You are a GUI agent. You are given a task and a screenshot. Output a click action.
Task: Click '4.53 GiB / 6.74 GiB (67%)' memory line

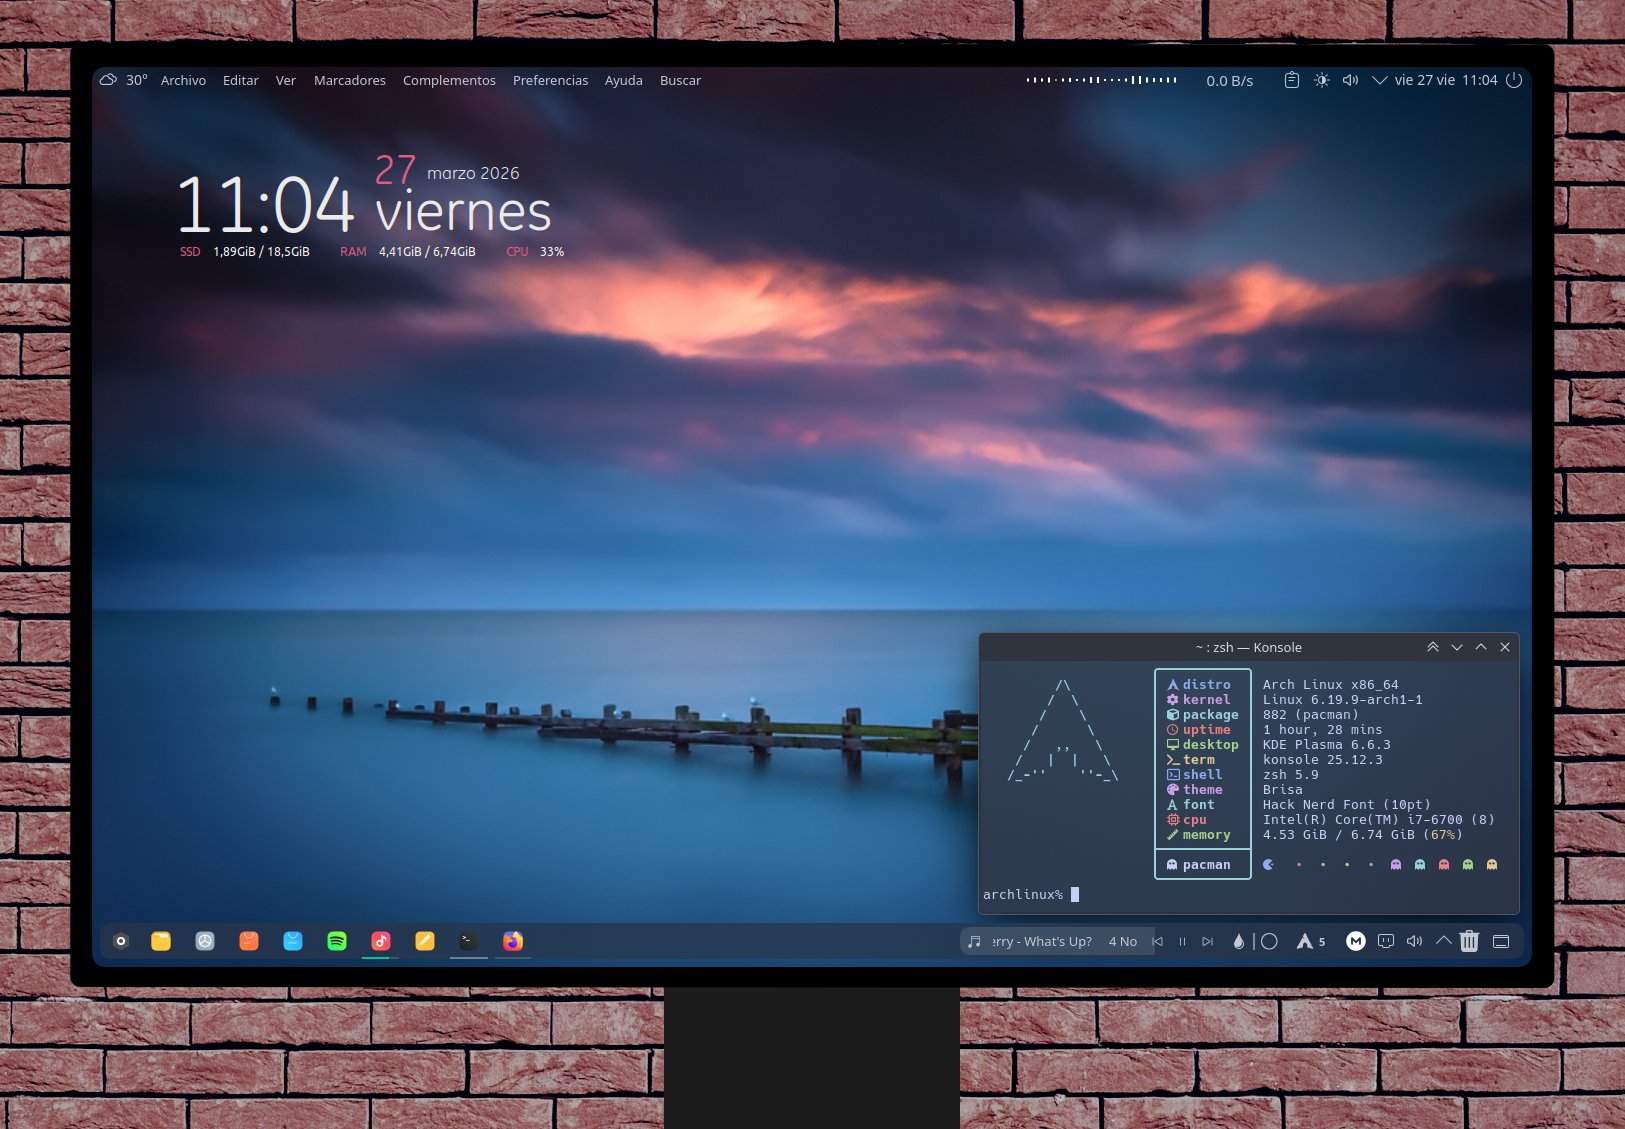tap(1362, 835)
